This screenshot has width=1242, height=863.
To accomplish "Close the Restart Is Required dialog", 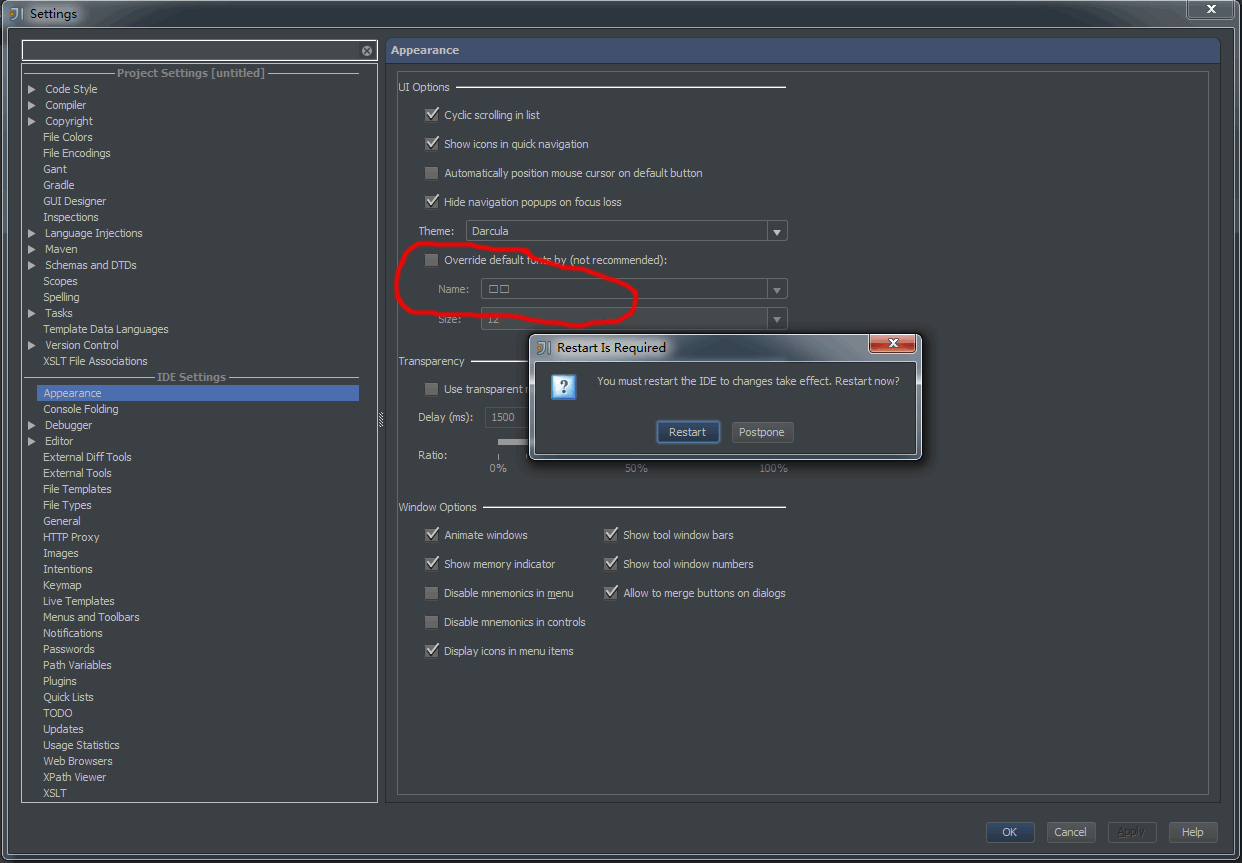I will (892, 345).
